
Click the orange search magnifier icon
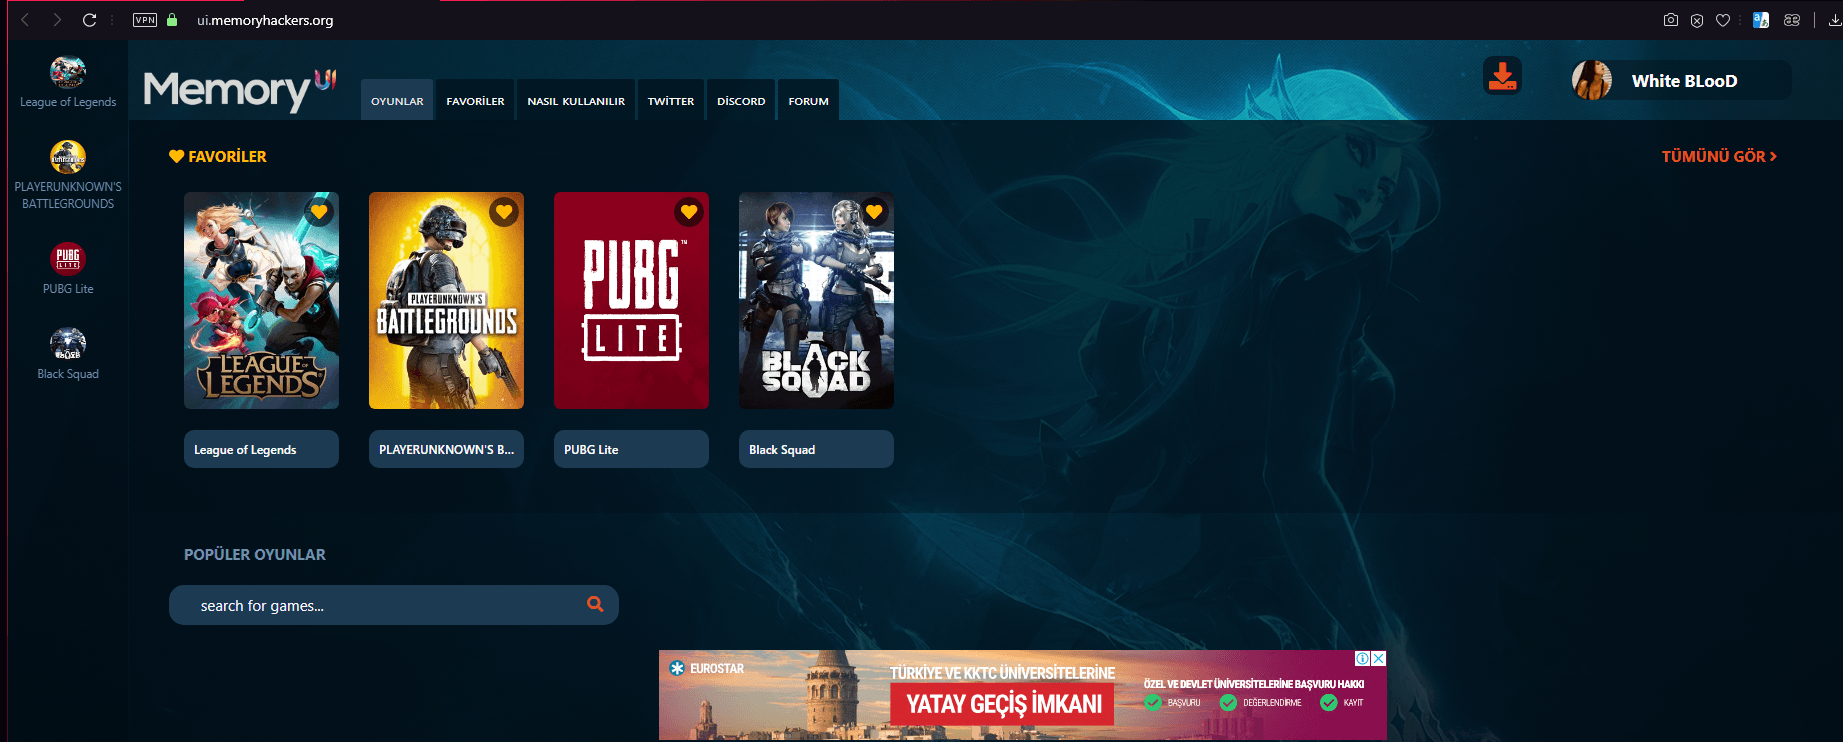pos(595,604)
